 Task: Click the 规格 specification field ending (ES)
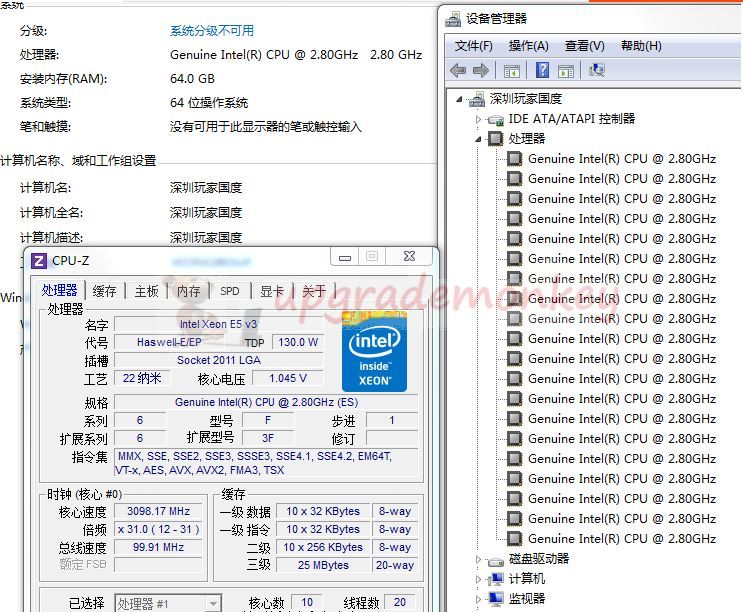(266, 402)
